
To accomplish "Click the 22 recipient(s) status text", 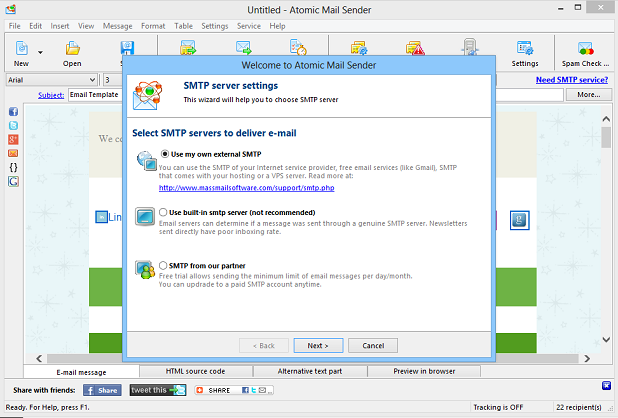I will 579,407.
